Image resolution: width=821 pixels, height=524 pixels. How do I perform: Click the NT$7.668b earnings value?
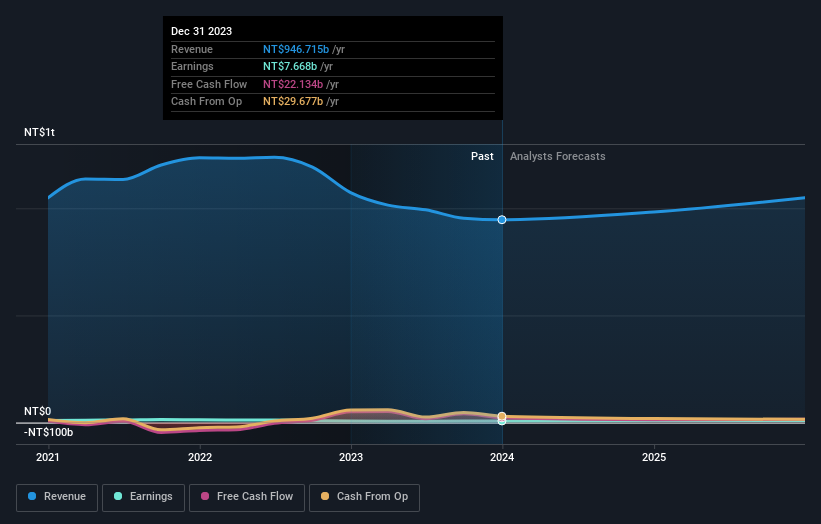290,66
